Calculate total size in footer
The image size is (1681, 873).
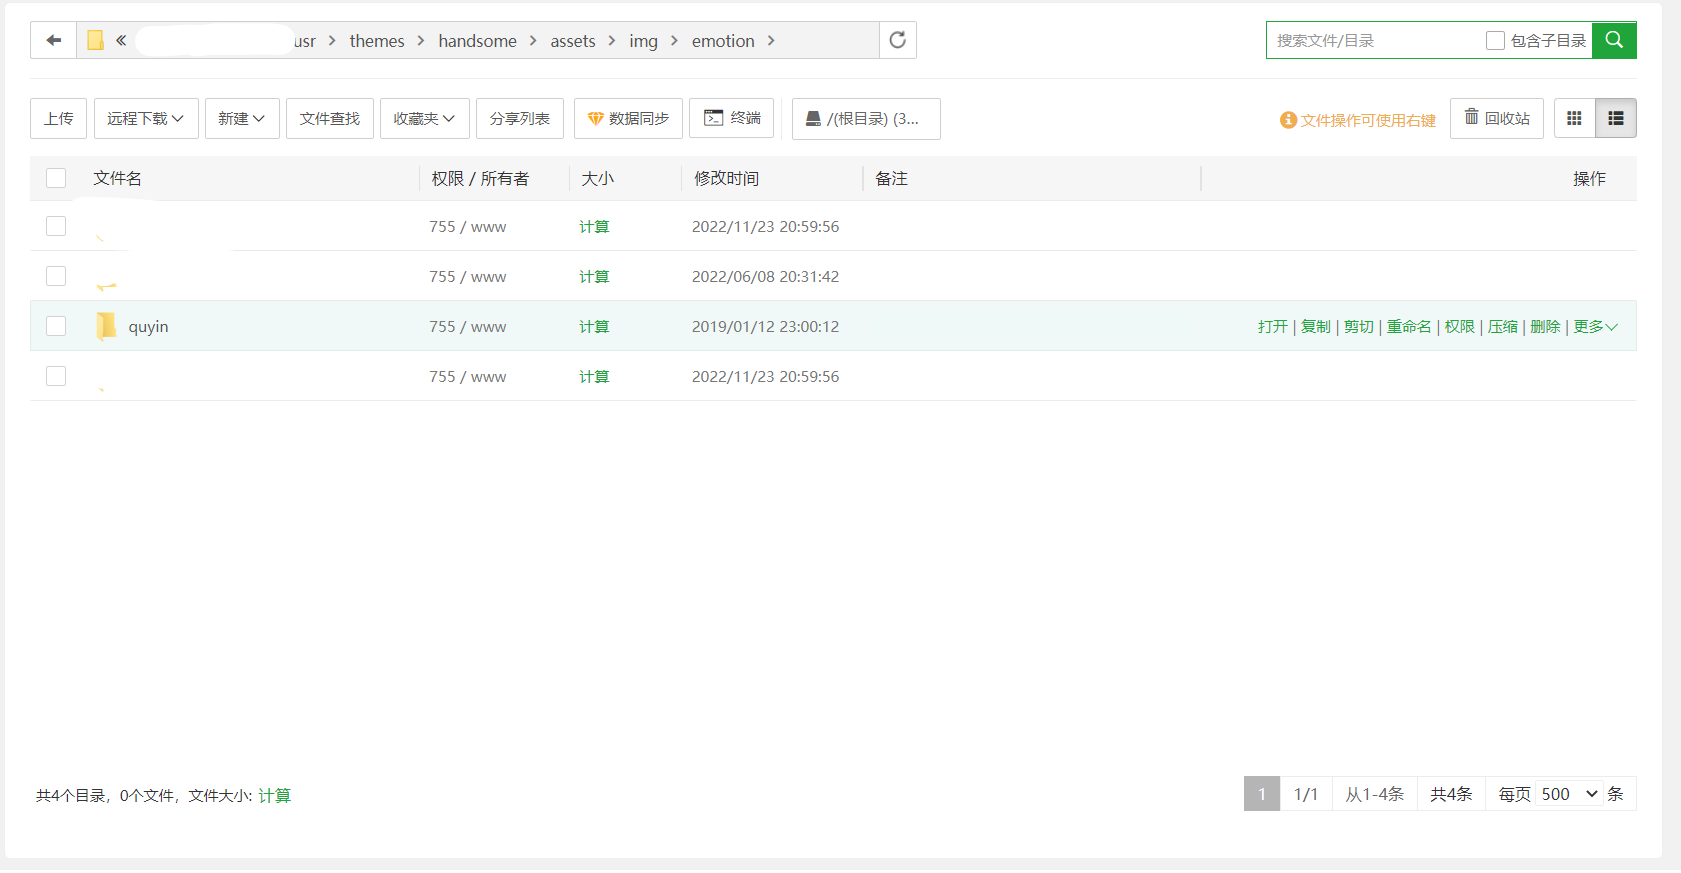tap(274, 795)
